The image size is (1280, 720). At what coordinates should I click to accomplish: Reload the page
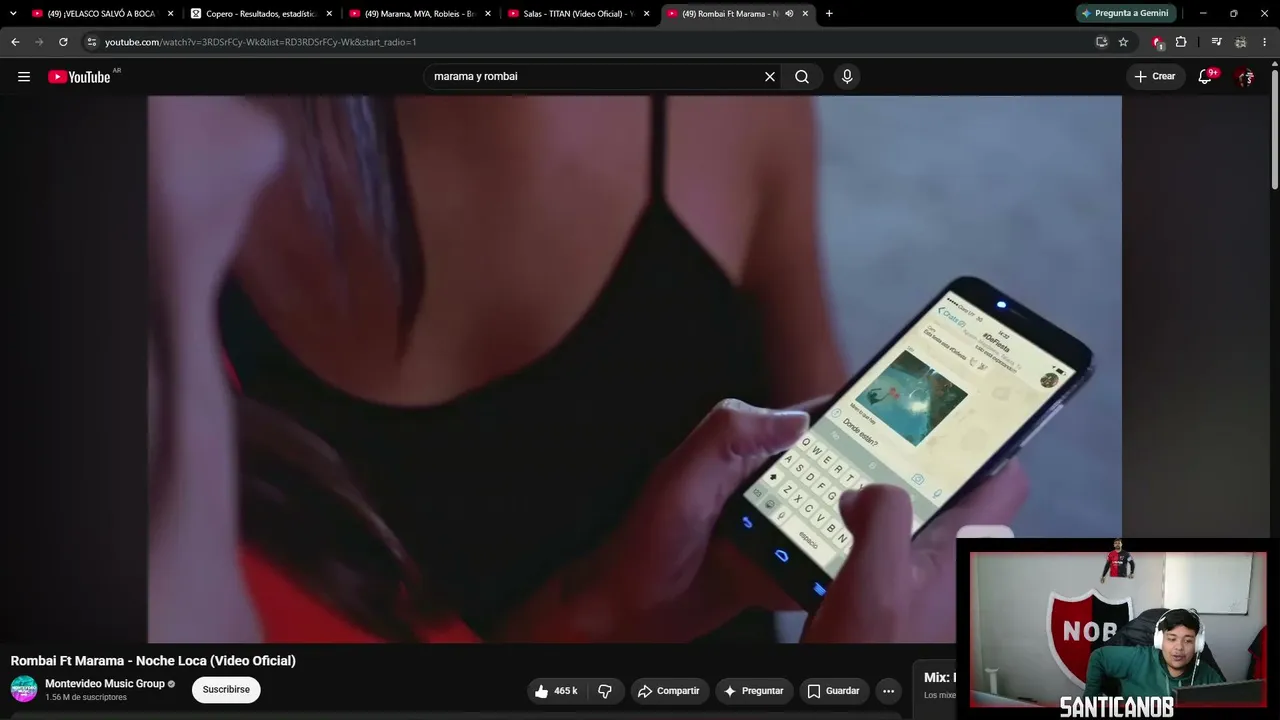click(x=63, y=42)
